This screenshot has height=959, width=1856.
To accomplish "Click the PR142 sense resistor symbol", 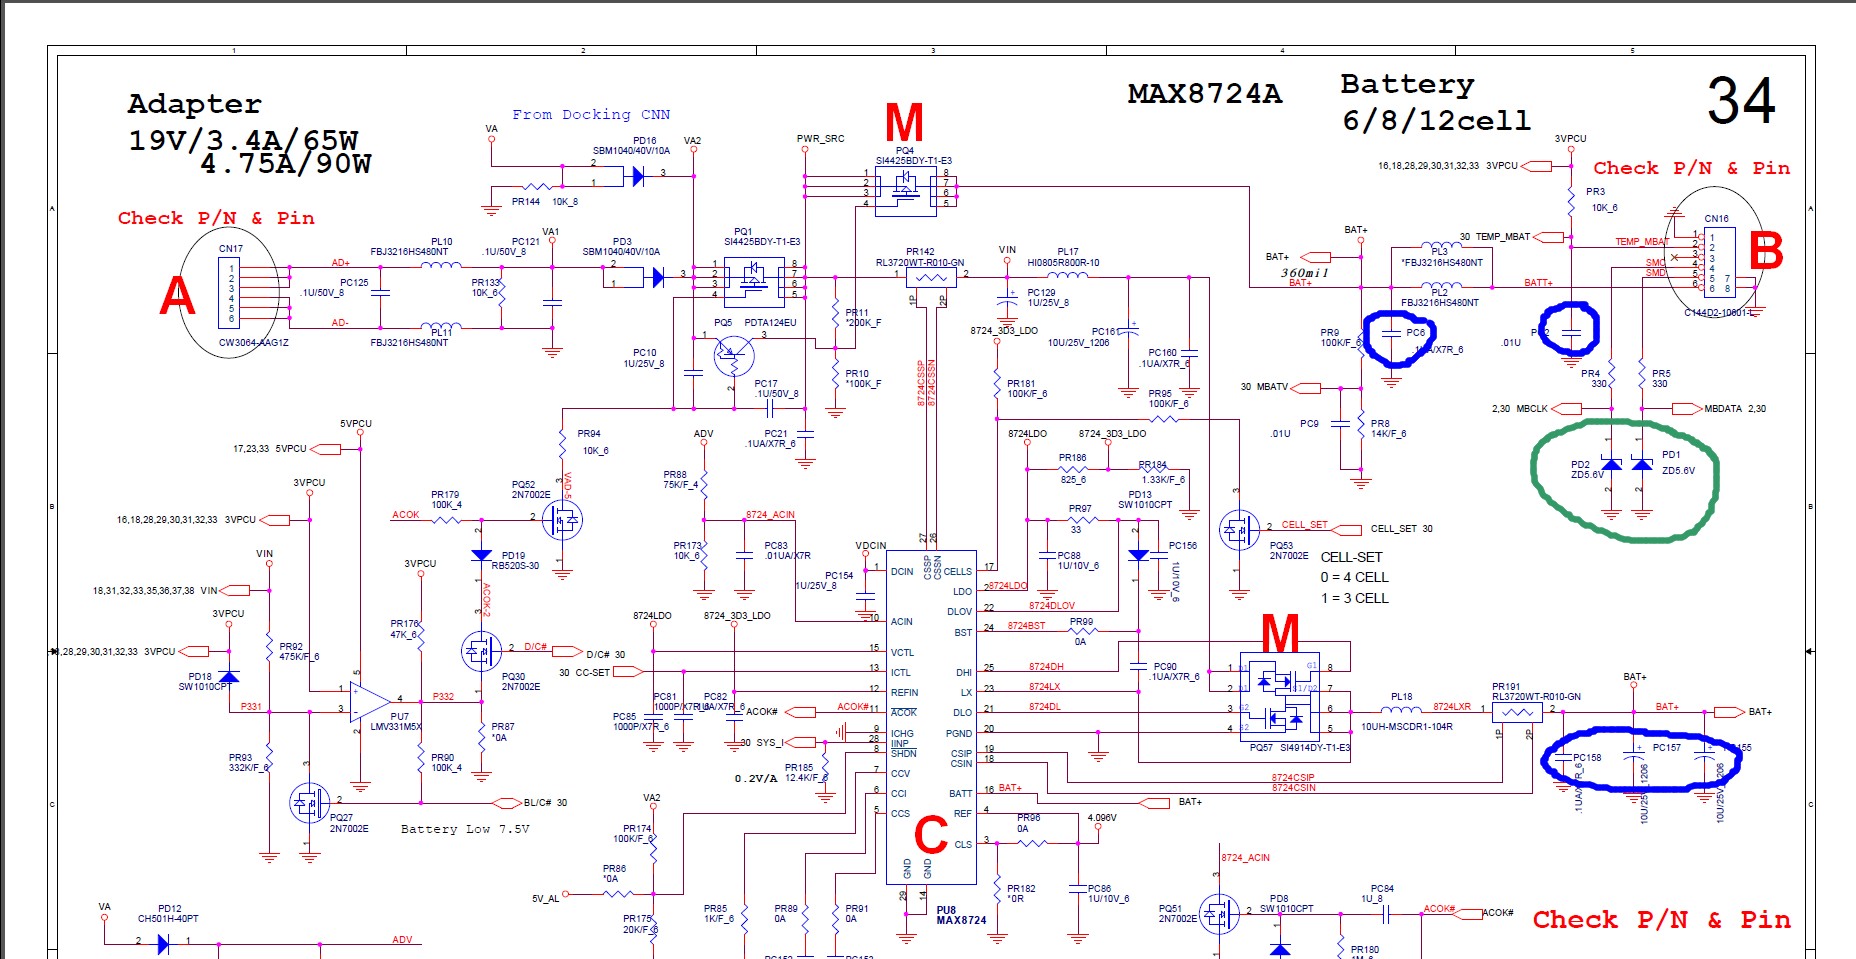I will pyautogui.click(x=931, y=277).
